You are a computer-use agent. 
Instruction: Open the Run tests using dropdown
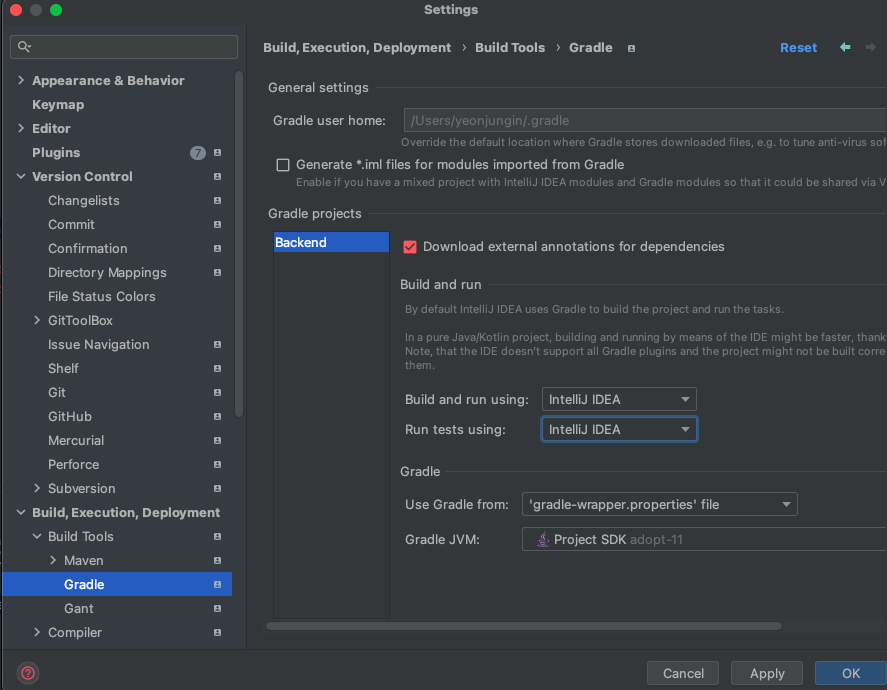(x=619, y=429)
